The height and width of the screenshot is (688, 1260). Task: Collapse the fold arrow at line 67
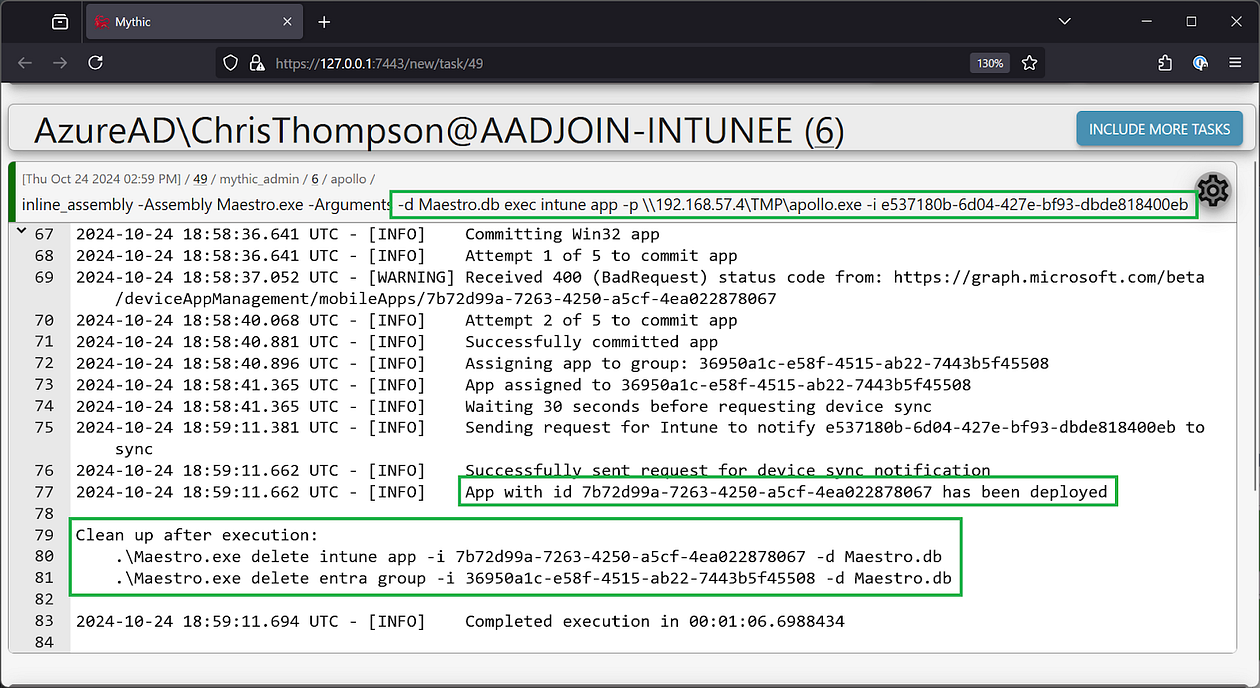pos(22,233)
